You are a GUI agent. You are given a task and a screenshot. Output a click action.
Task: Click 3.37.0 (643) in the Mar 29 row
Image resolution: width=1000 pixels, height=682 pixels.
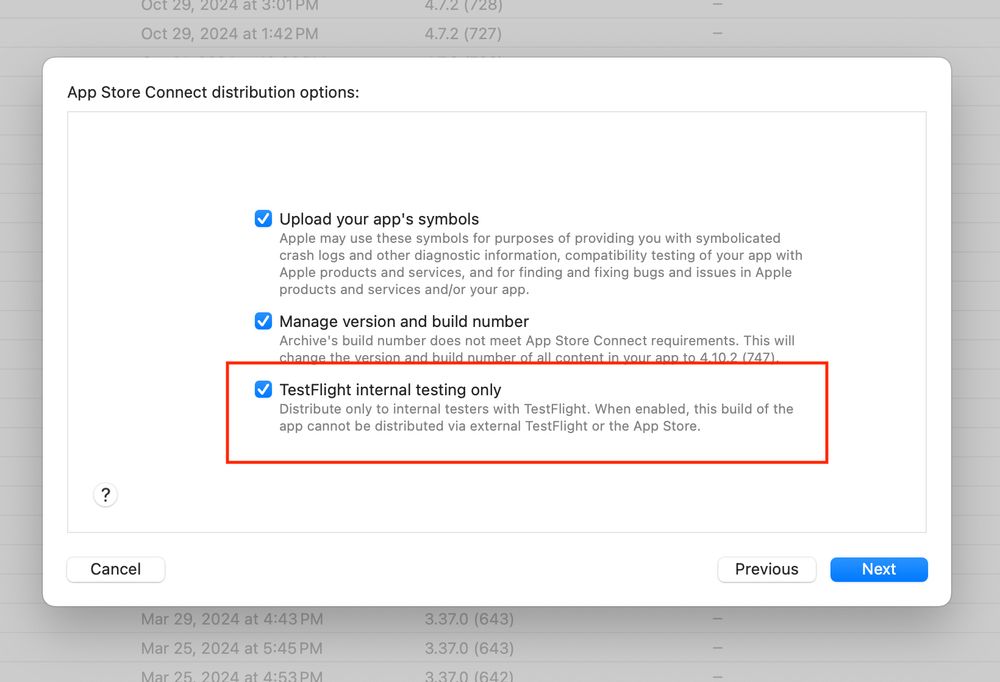point(469,619)
